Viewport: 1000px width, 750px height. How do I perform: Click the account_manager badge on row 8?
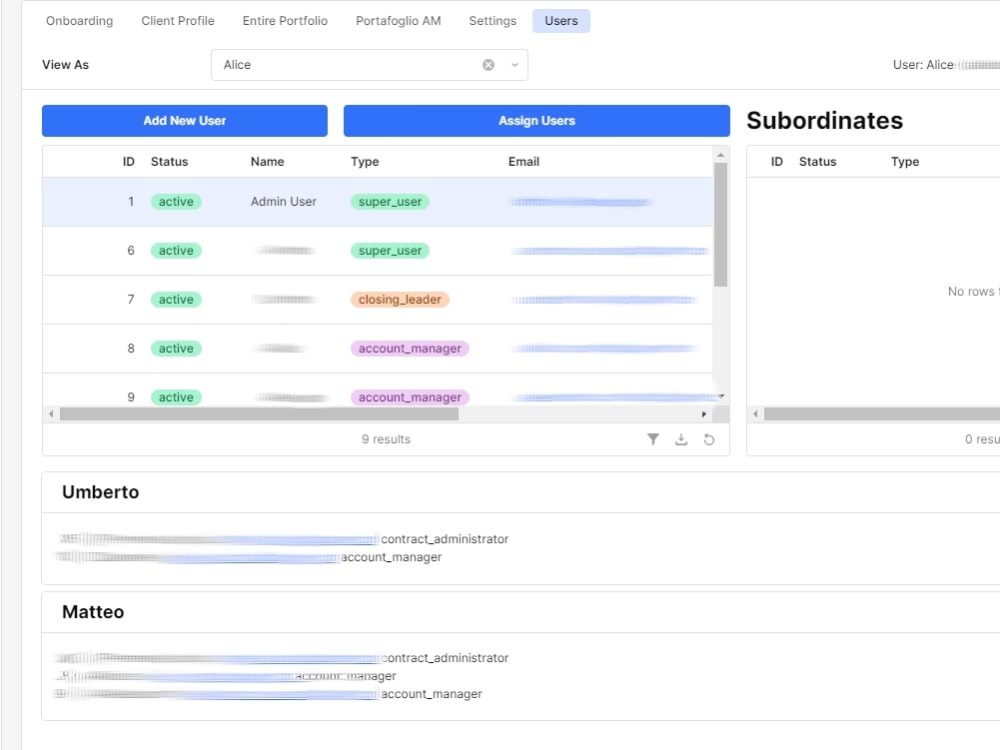[x=409, y=348]
